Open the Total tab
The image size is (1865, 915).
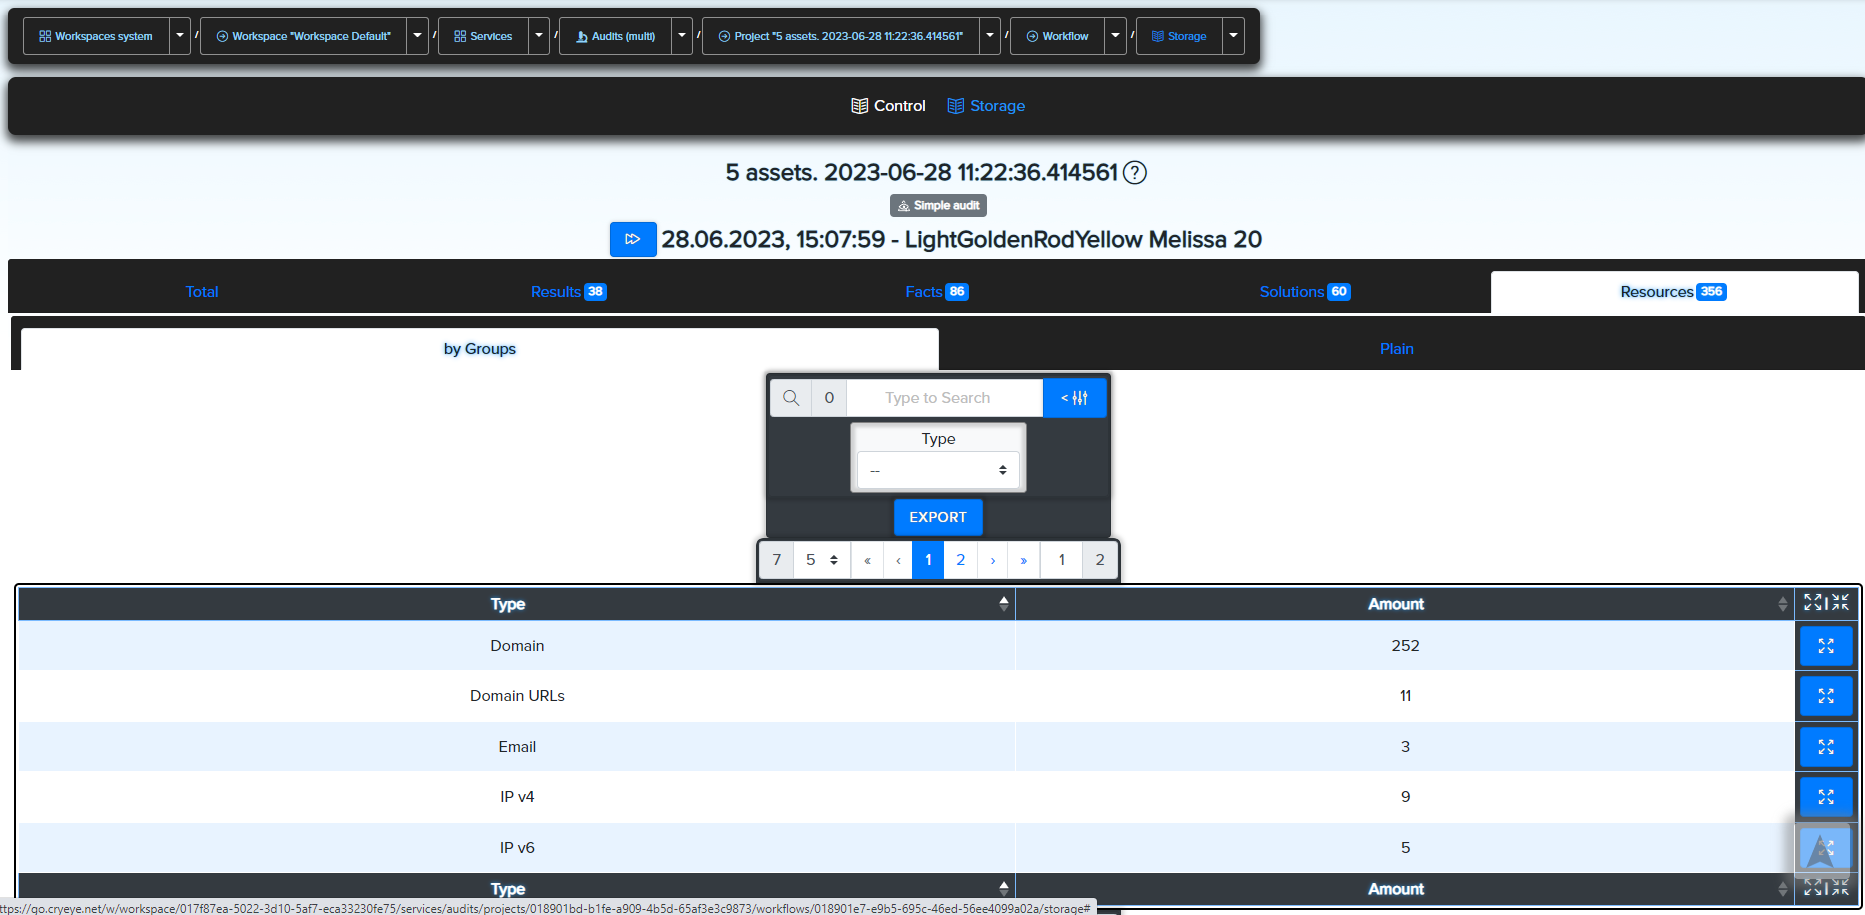pos(202,292)
